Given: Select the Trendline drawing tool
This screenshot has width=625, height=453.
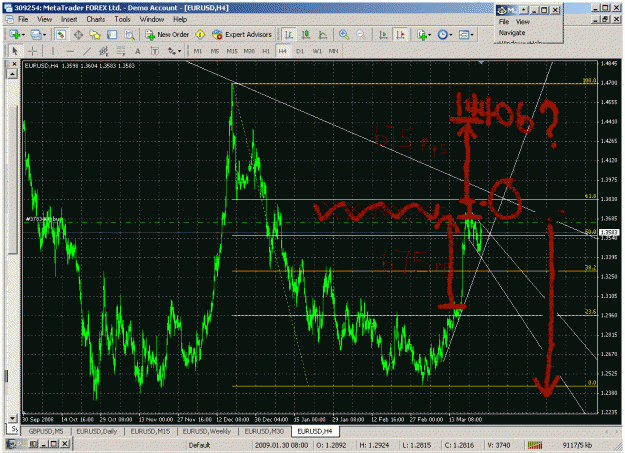Looking at the screenshot, I should click(86, 51).
